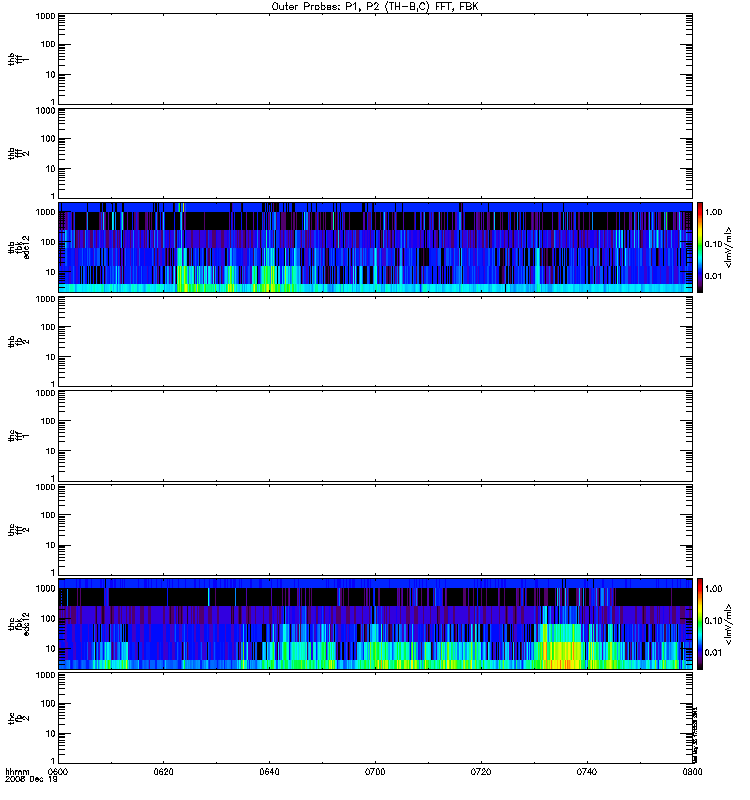This screenshot has width=750, height=800.
Task: Click the '<|mV/m|>' units label of the thb color bar
Action: click(x=729, y=247)
